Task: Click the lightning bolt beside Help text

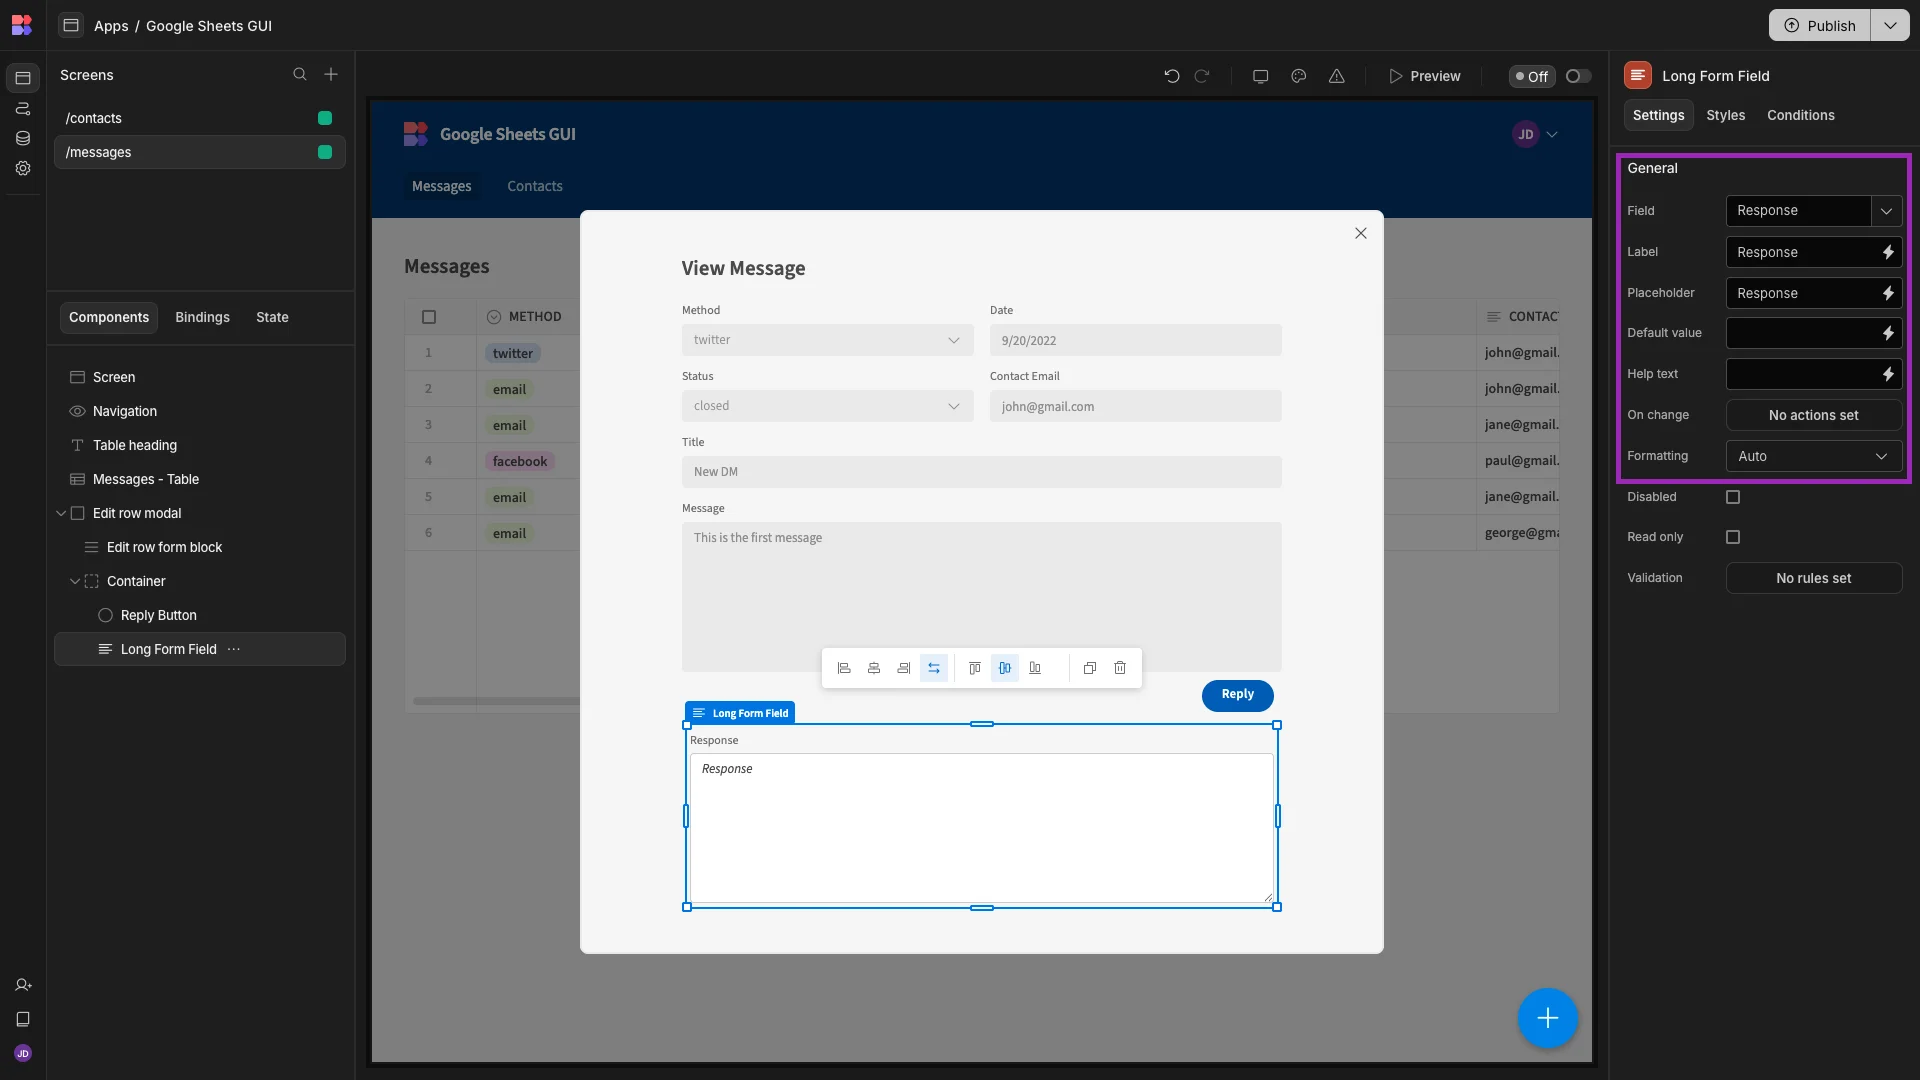Action: pyautogui.click(x=1888, y=374)
